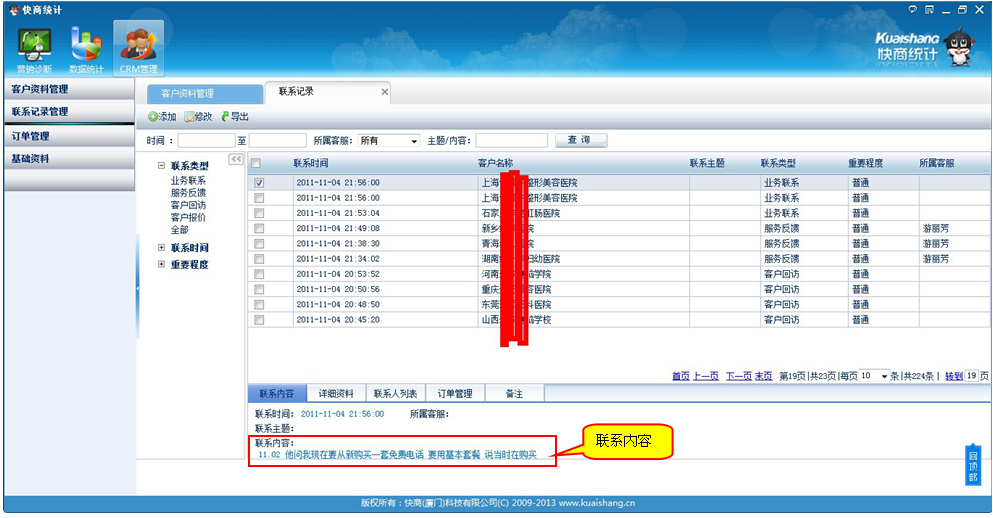Image resolution: width=993 pixels, height=518 pixels.
Task: Close the 联系记录 tab
Action: (385, 92)
